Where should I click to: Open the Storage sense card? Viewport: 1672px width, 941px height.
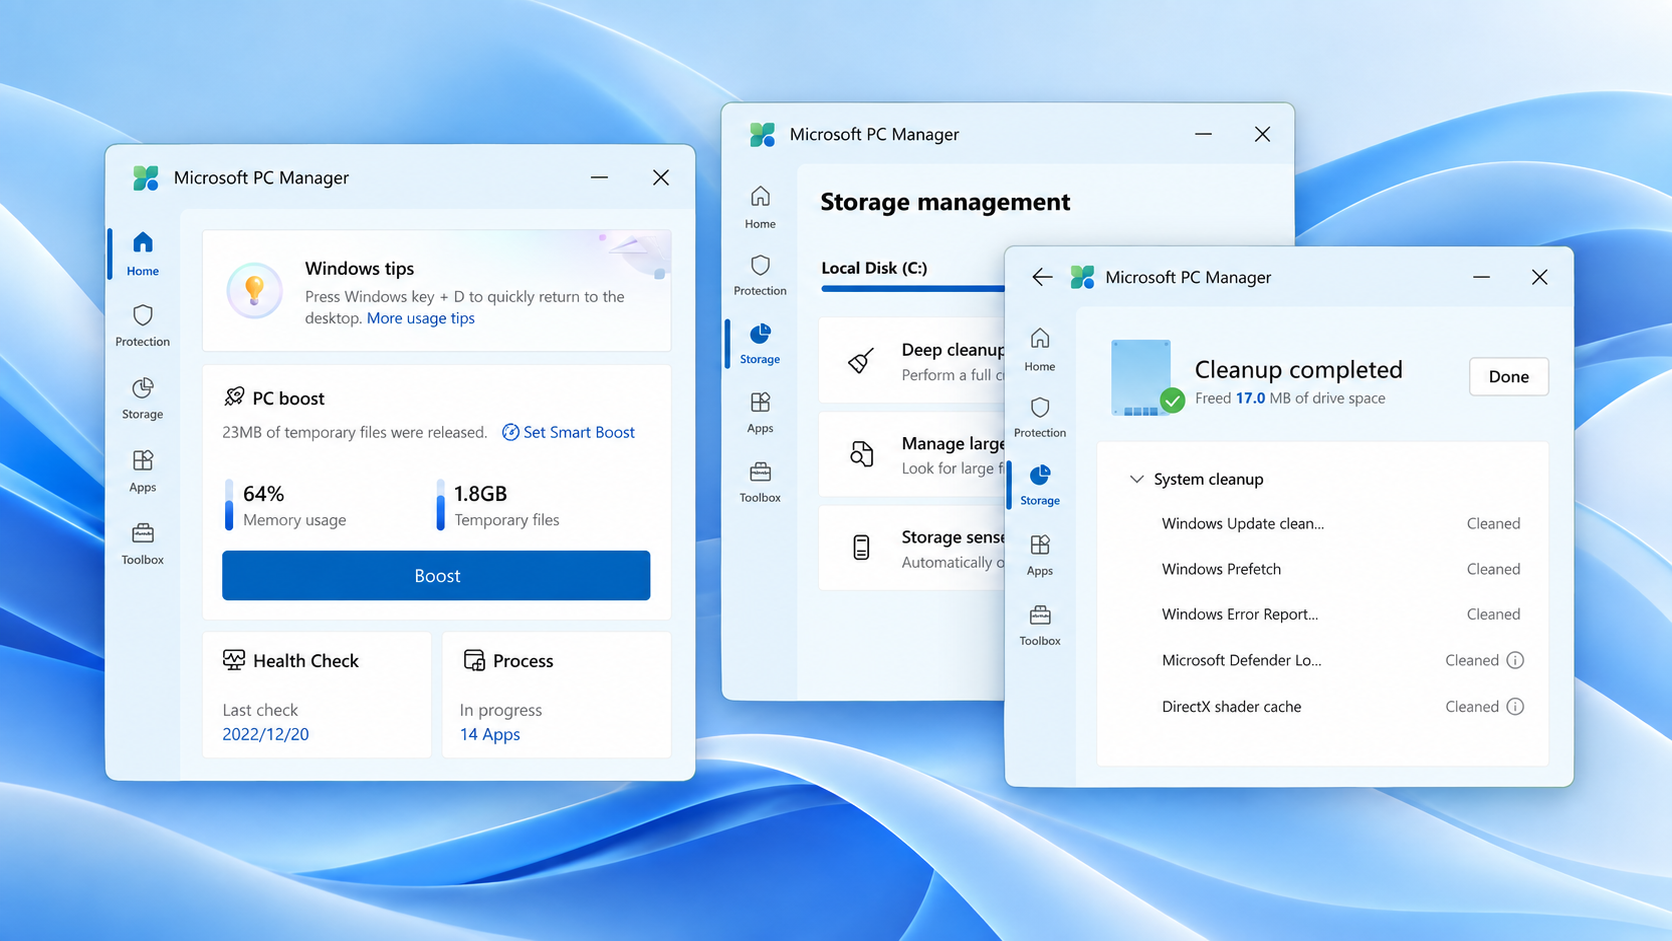912,548
